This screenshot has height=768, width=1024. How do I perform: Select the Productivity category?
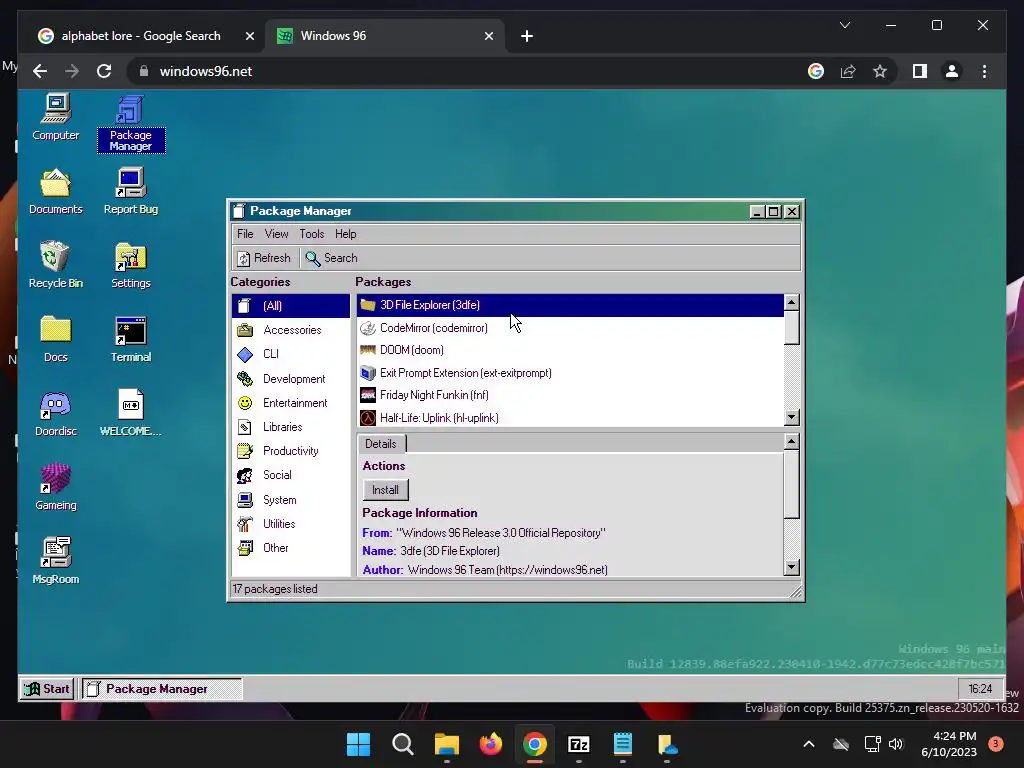[291, 451]
